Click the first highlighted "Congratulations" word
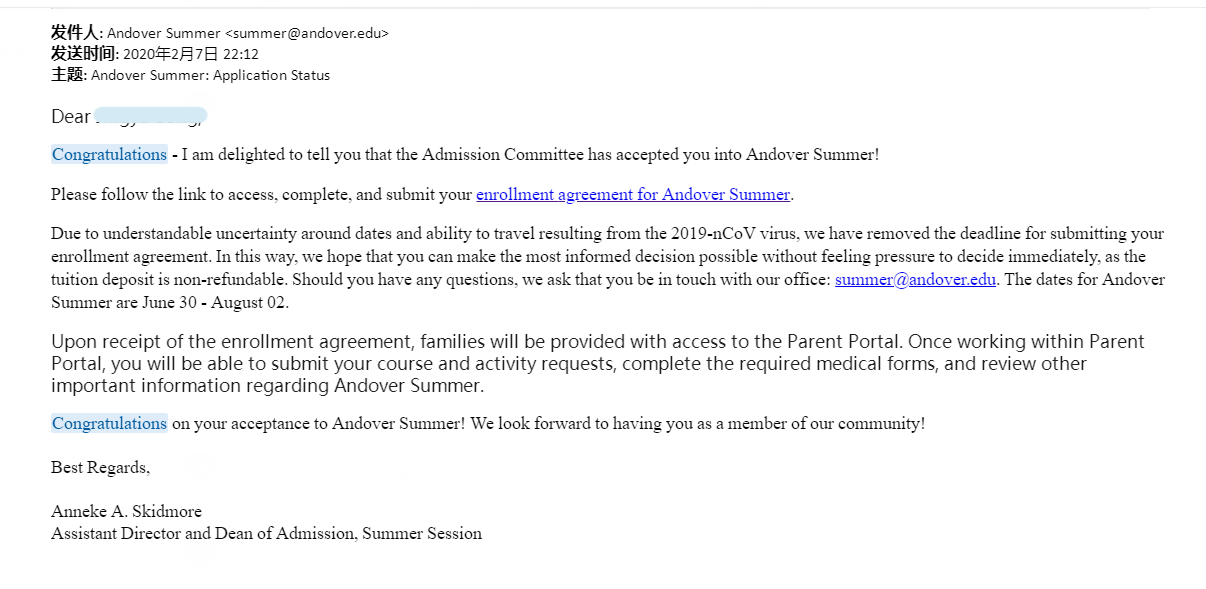The width and height of the screenshot is (1206, 589). [109, 155]
